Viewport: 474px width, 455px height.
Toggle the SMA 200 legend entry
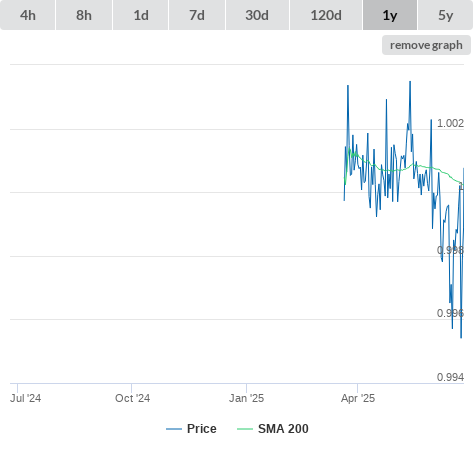click(273, 429)
